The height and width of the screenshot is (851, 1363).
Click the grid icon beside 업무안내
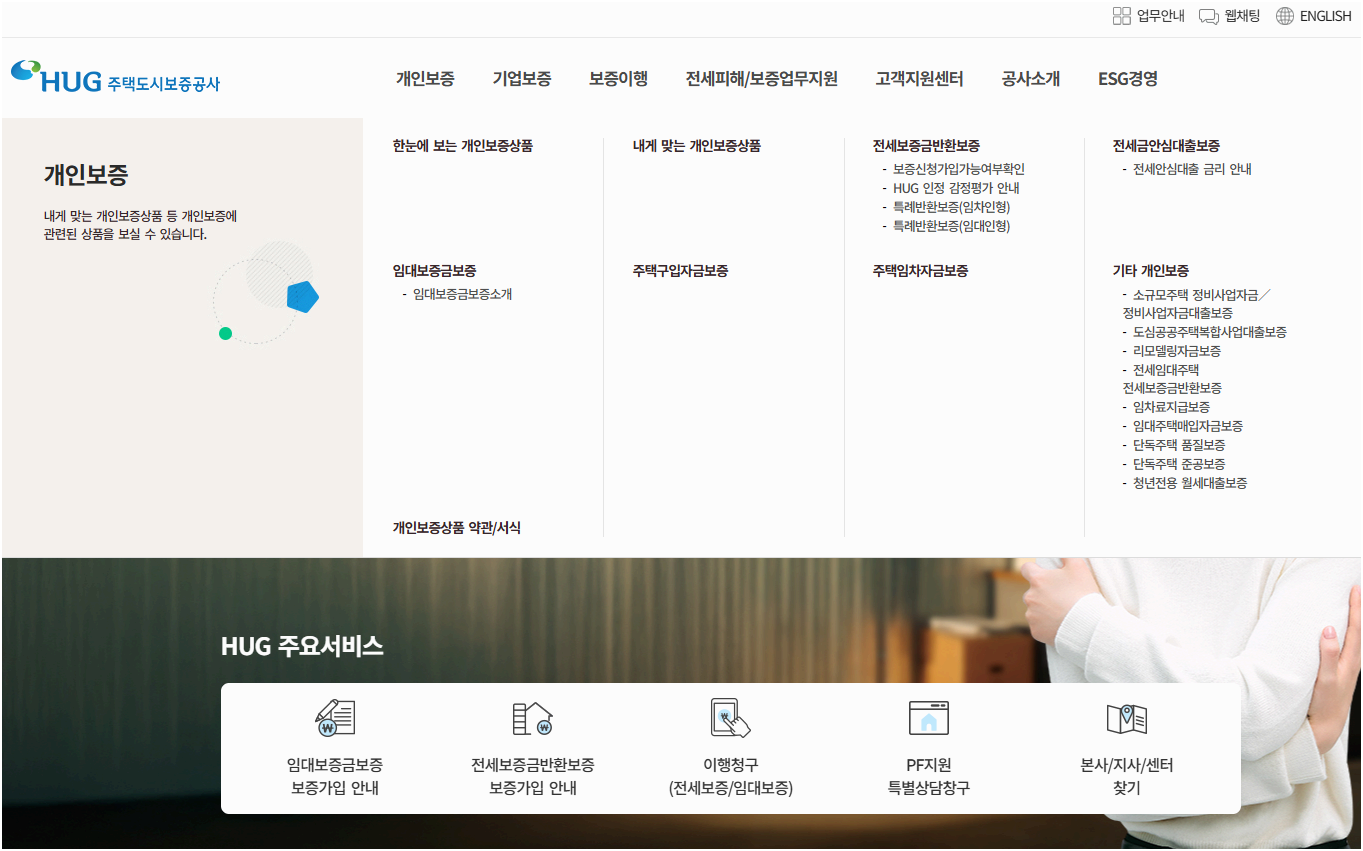1122,15
